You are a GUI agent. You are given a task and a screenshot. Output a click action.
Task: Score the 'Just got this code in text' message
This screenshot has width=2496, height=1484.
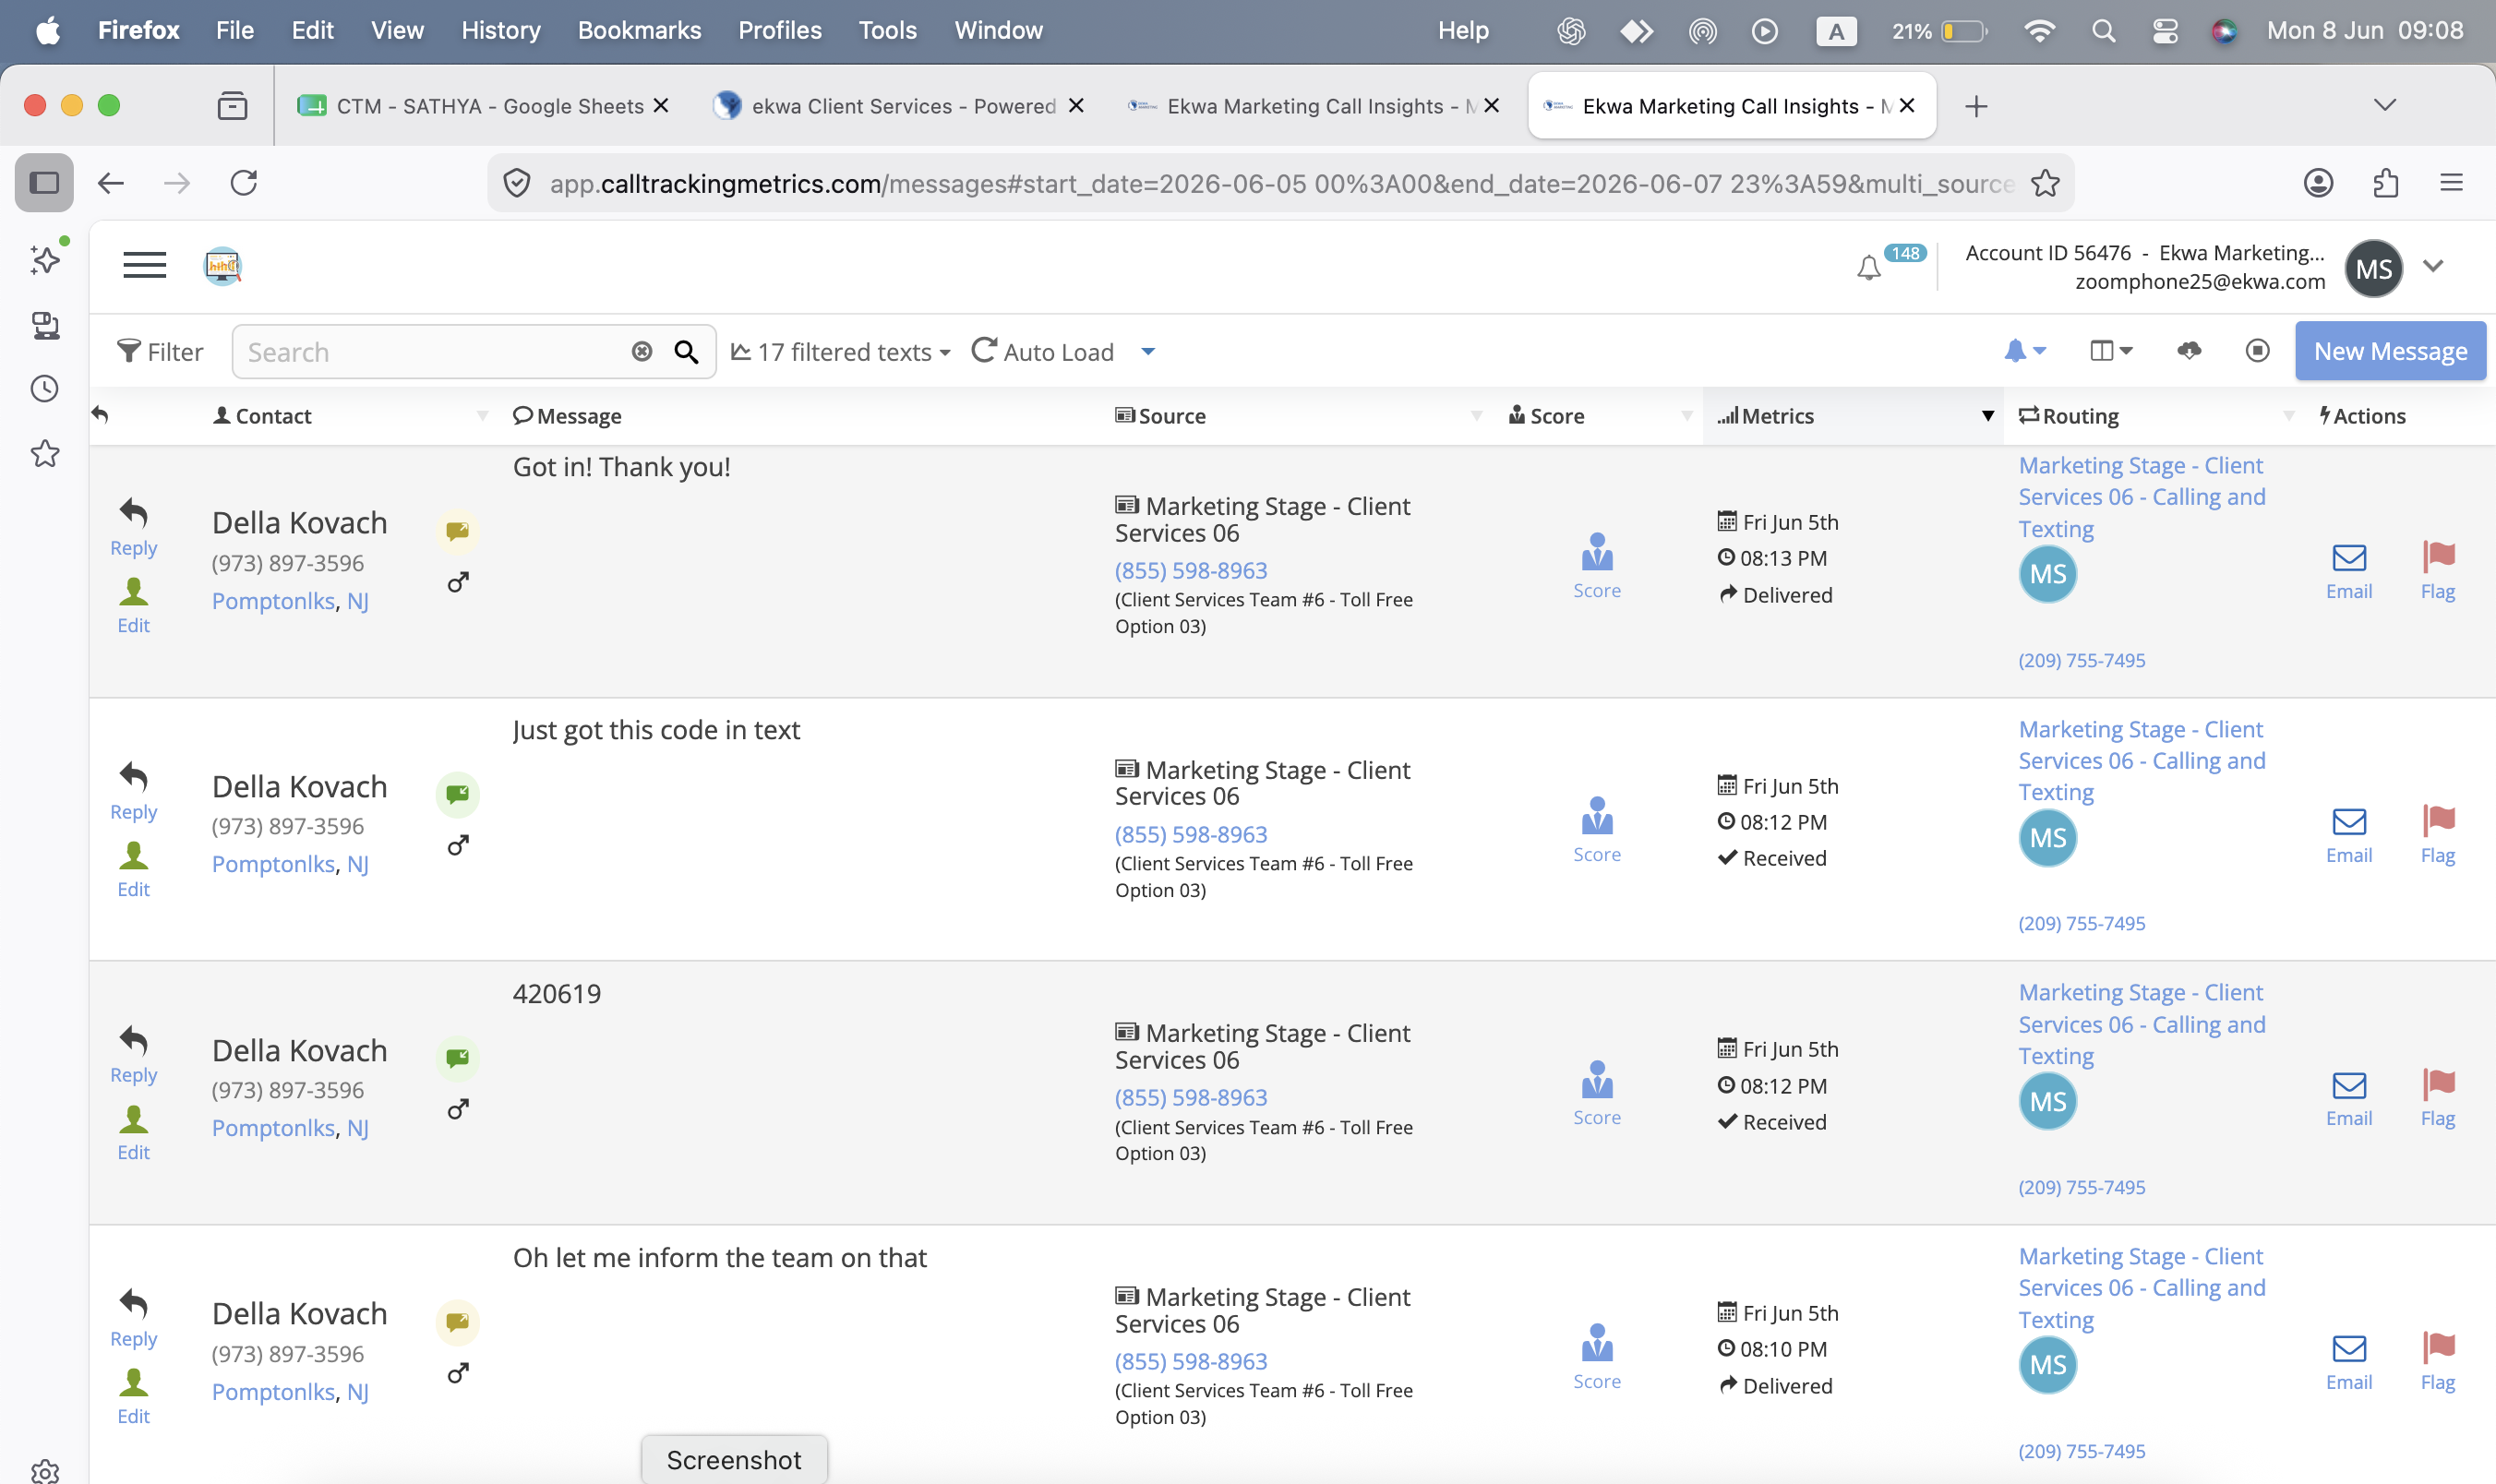point(1597,830)
